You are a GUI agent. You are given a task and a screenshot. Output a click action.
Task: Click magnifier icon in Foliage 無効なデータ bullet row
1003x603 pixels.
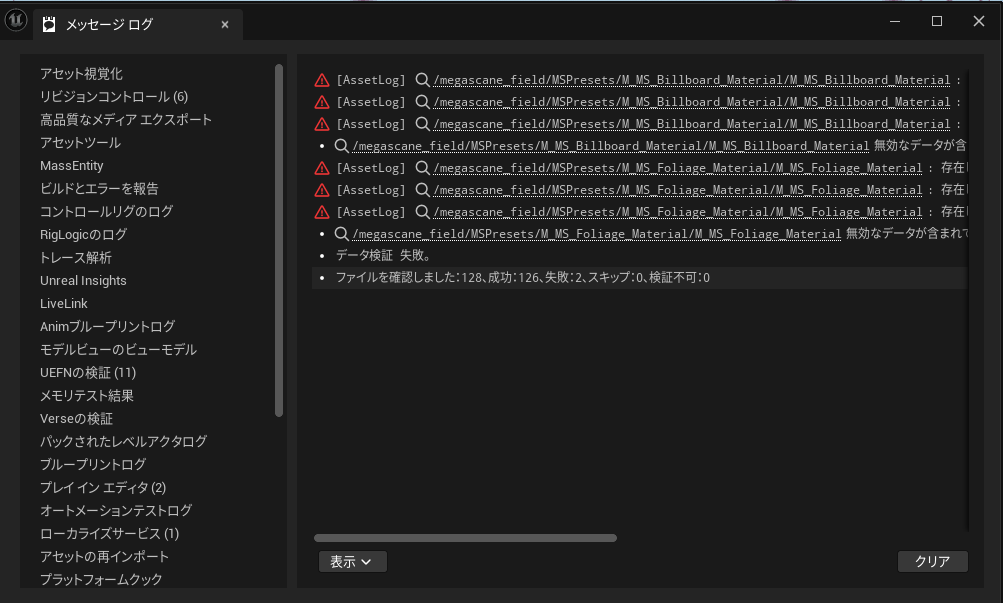coord(342,234)
